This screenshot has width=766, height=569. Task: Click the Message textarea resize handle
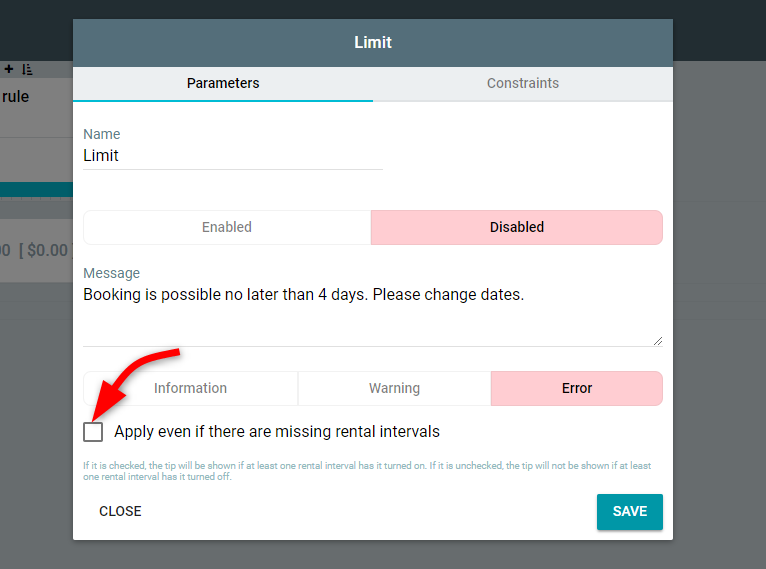658,341
